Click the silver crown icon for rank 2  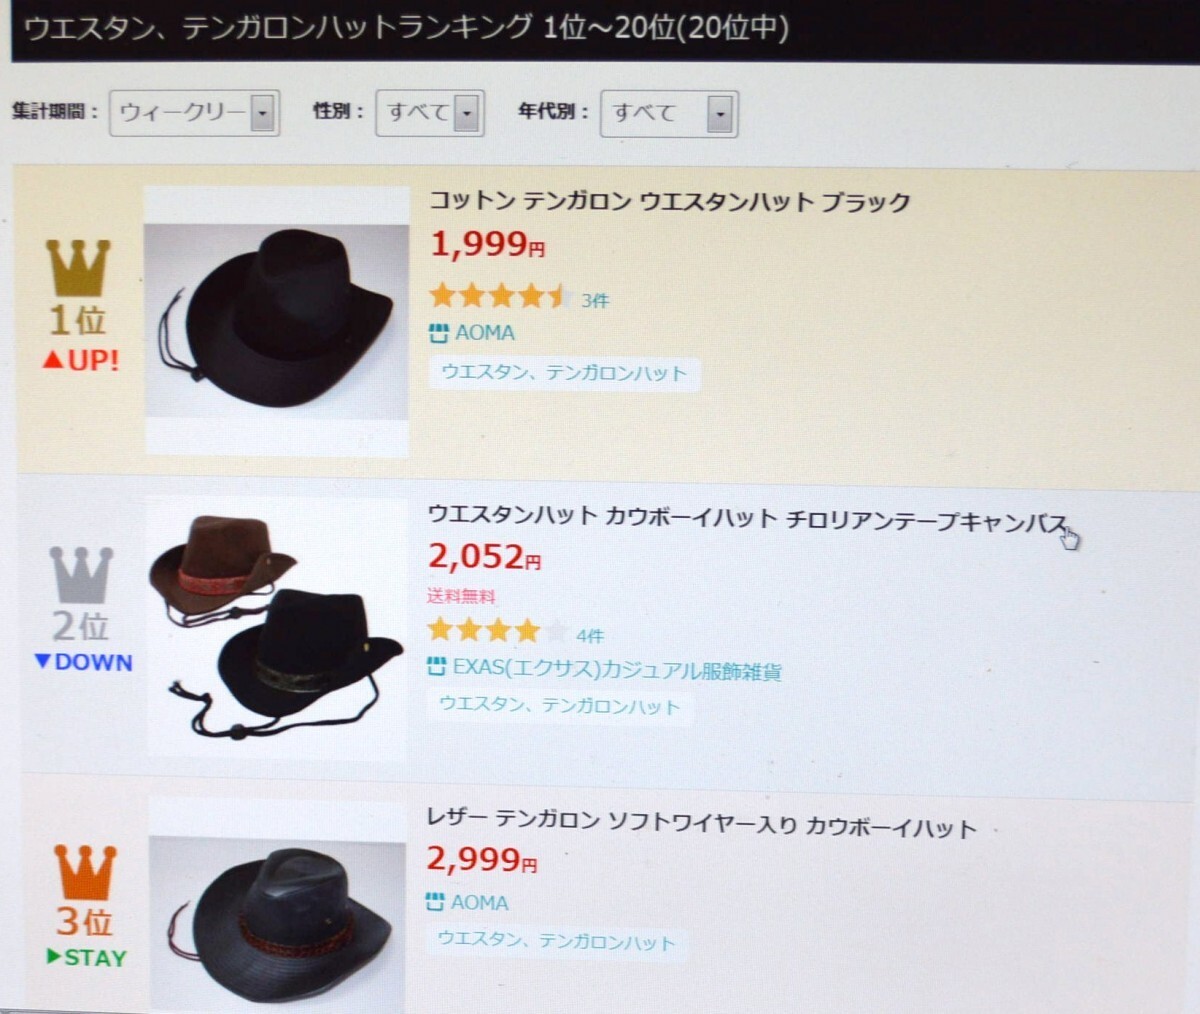[81, 574]
